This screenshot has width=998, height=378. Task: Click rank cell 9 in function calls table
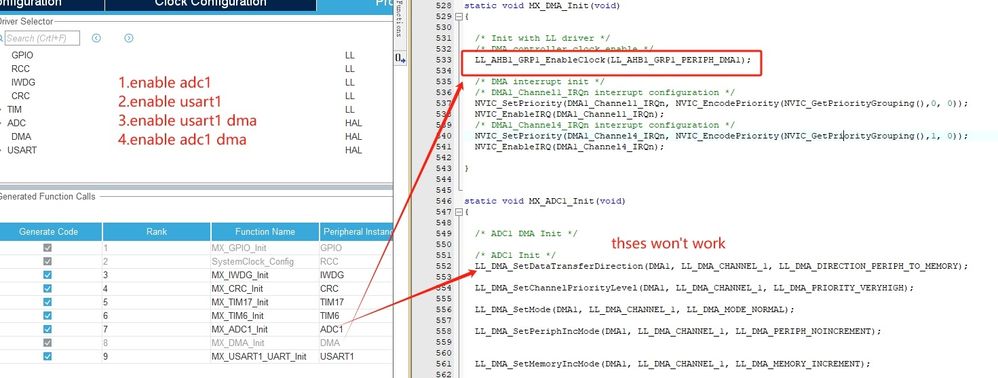click(x=157, y=356)
